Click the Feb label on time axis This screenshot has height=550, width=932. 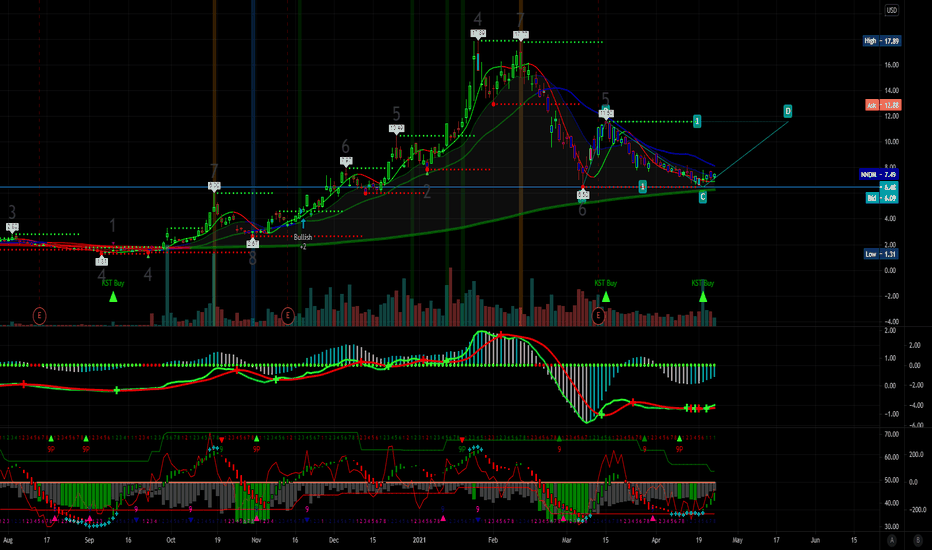493,540
